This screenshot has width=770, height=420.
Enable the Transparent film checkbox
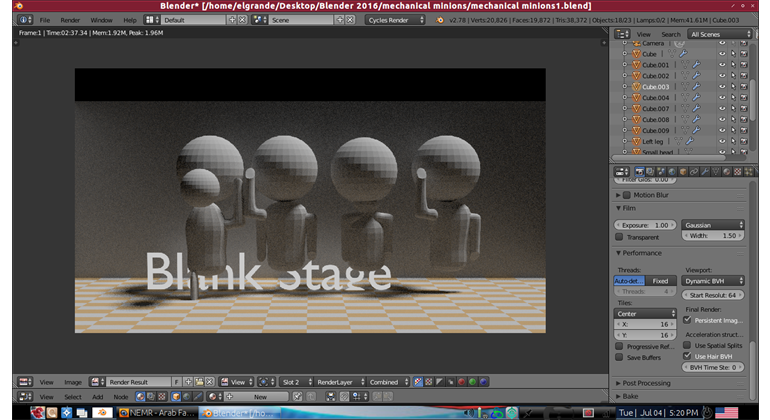(x=619, y=237)
